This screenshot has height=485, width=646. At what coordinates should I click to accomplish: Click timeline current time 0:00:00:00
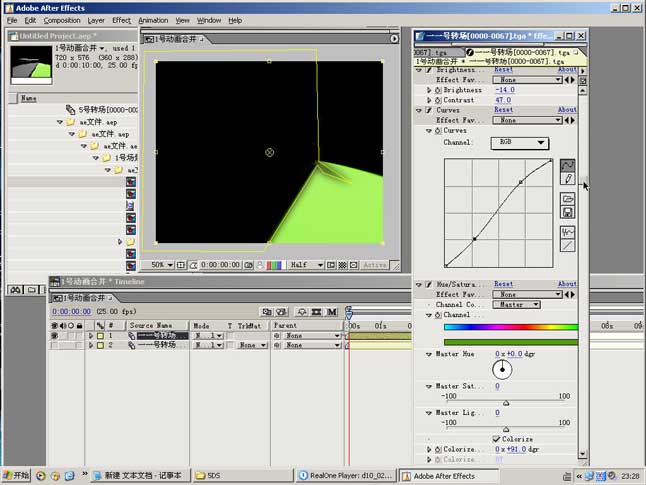pos(72,312)
